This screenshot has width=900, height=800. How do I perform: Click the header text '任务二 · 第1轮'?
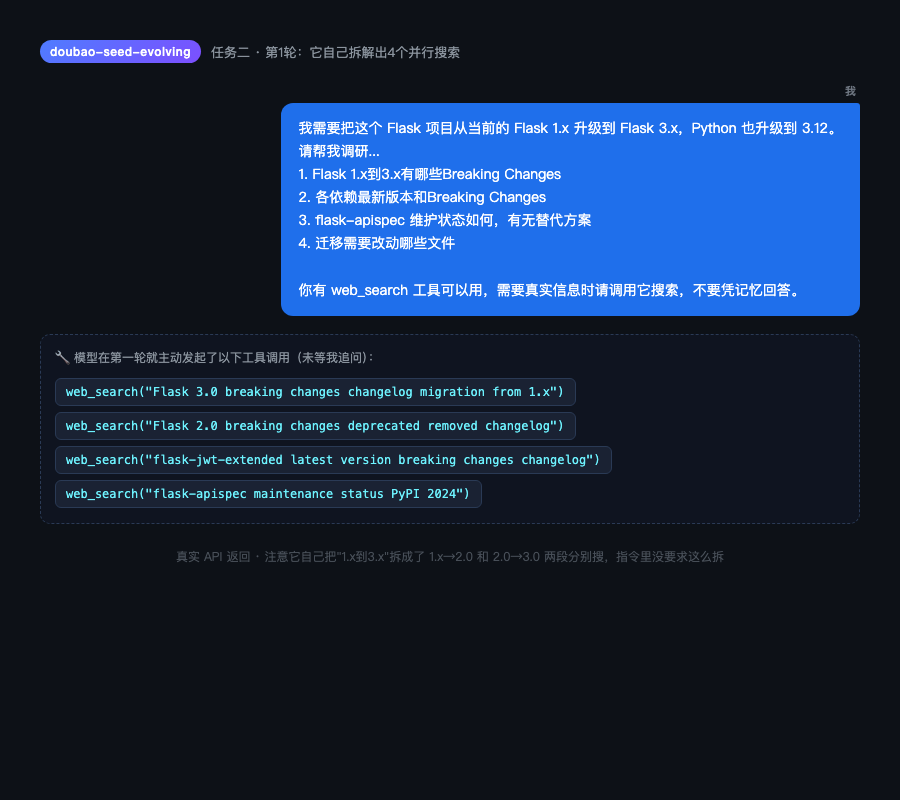point(254,52)
